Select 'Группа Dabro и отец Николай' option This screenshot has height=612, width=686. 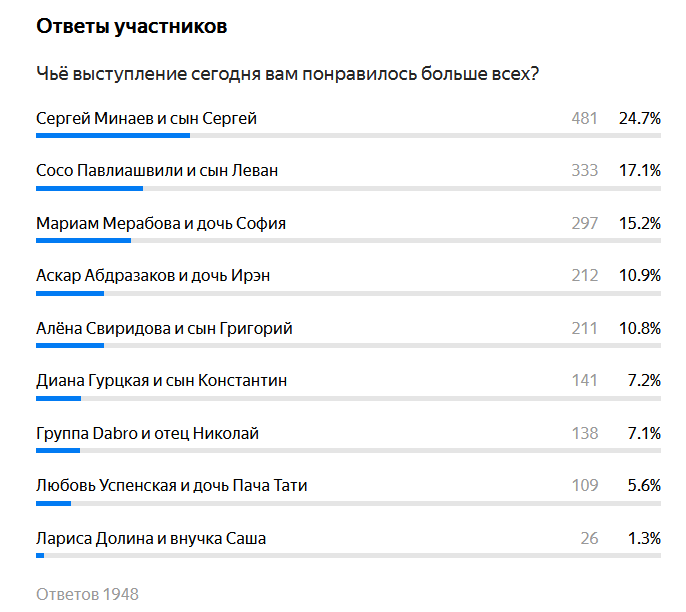tap(147, 433)
